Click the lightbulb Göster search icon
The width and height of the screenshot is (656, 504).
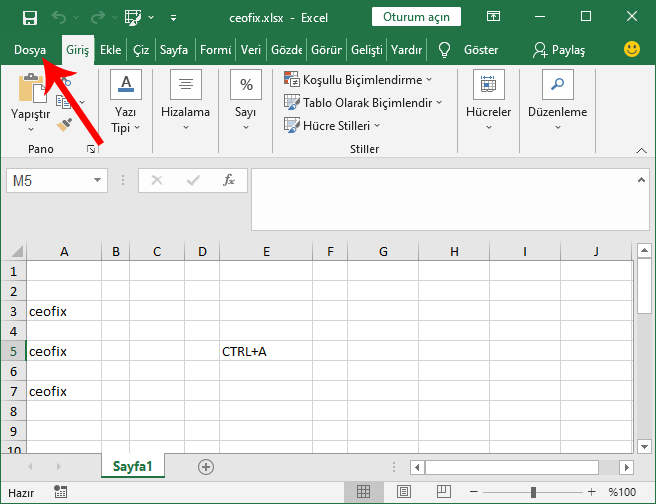[444, 50]
